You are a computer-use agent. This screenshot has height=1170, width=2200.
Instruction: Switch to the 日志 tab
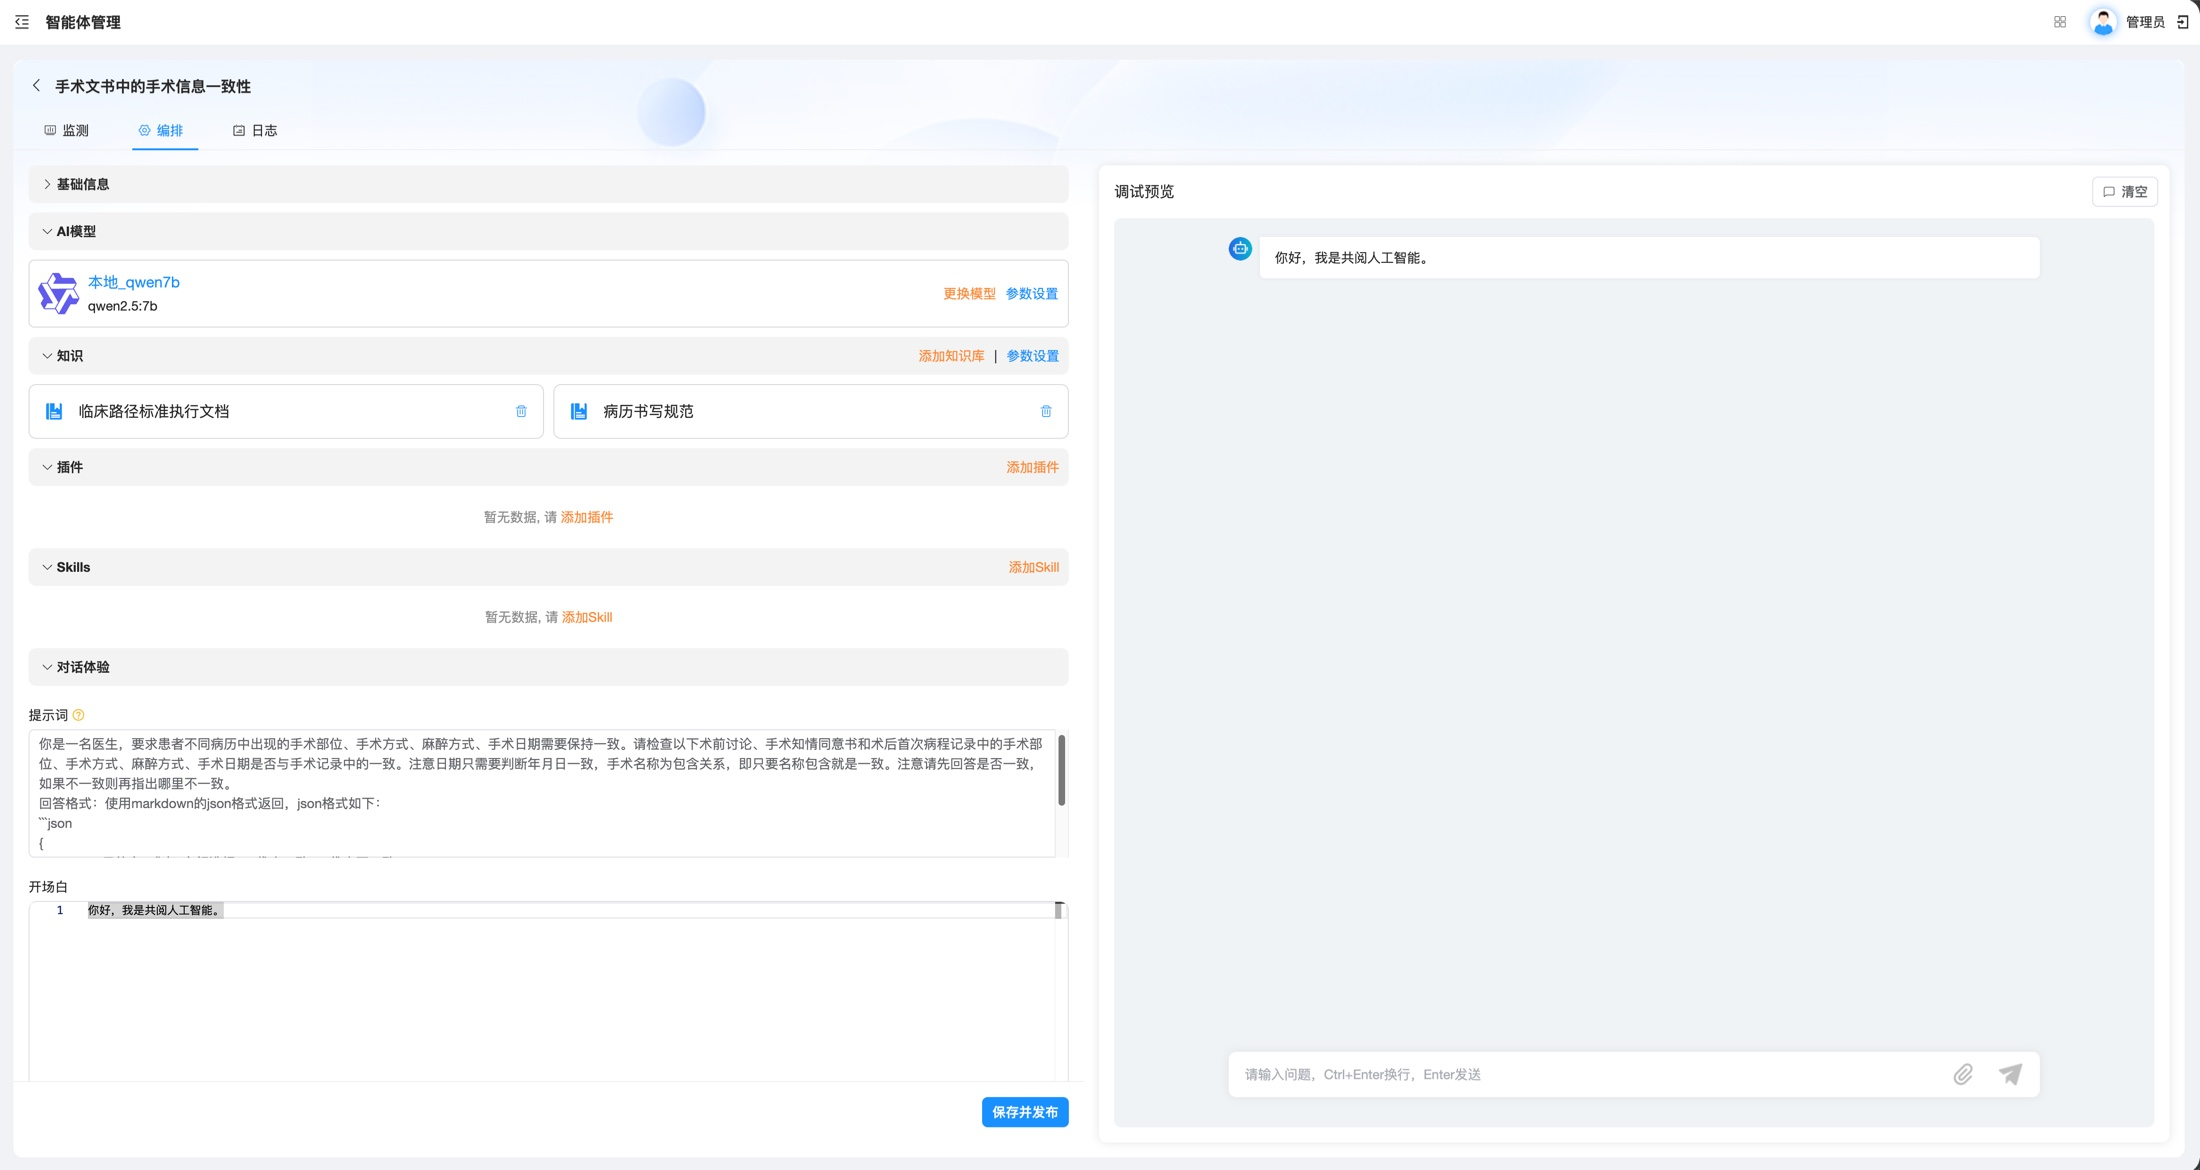(255, 130)
